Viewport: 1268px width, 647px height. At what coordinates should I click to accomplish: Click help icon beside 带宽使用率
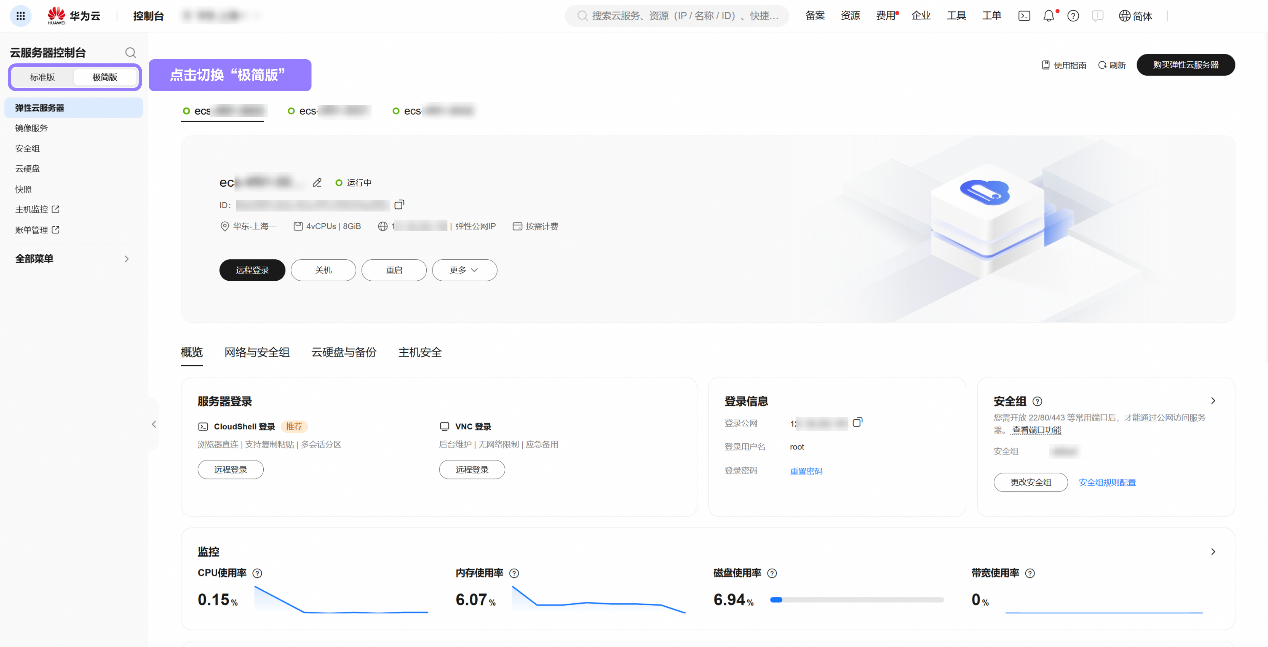[1029, 573]
